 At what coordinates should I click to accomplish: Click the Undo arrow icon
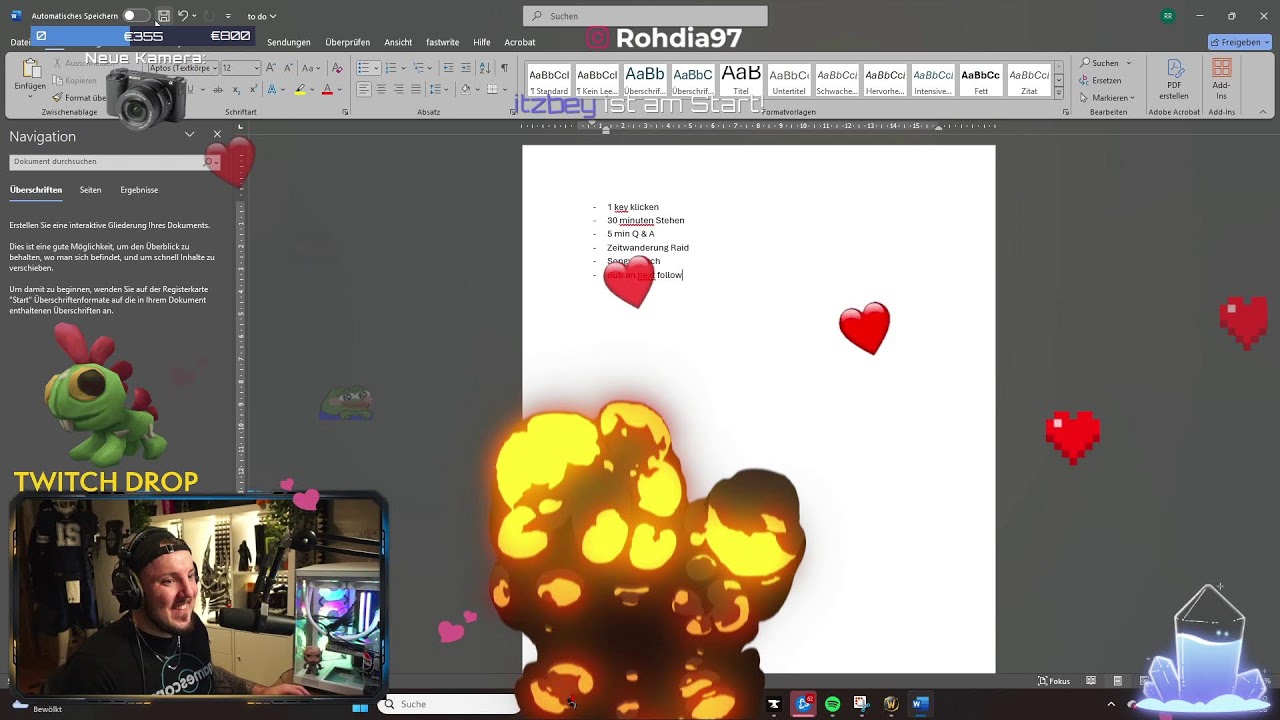(182, 16)
